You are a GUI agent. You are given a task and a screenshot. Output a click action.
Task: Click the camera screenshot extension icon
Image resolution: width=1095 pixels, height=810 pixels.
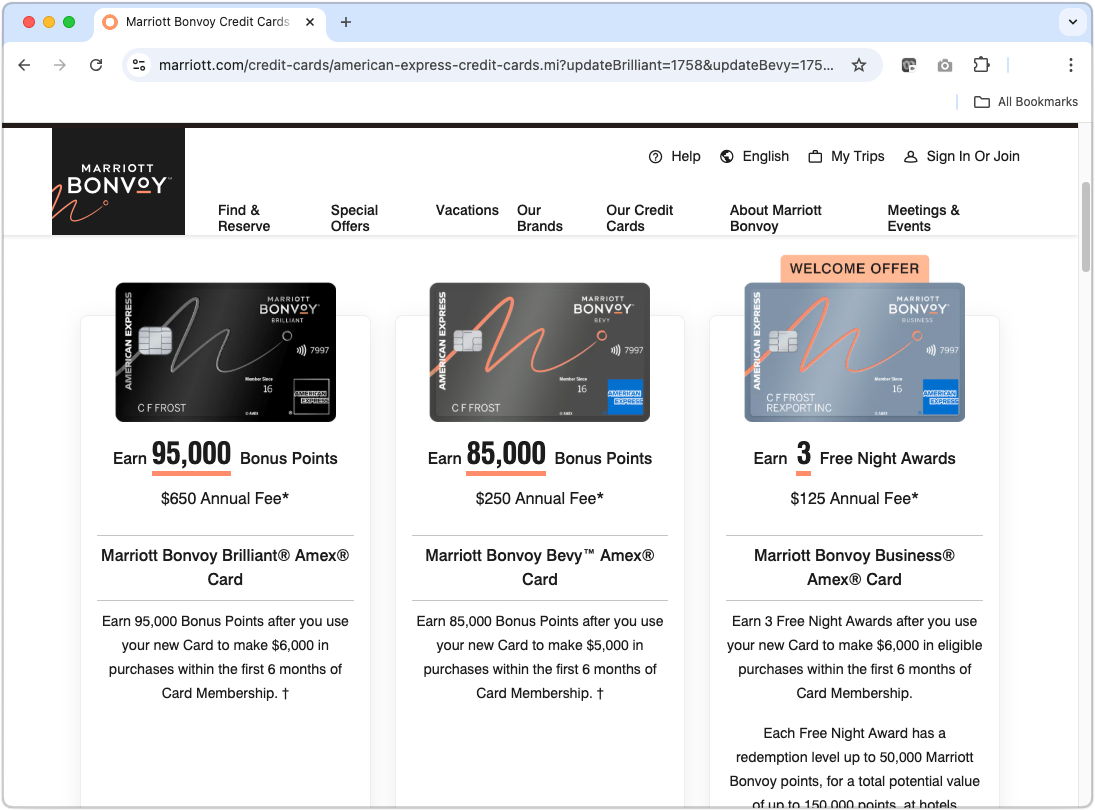945,65
